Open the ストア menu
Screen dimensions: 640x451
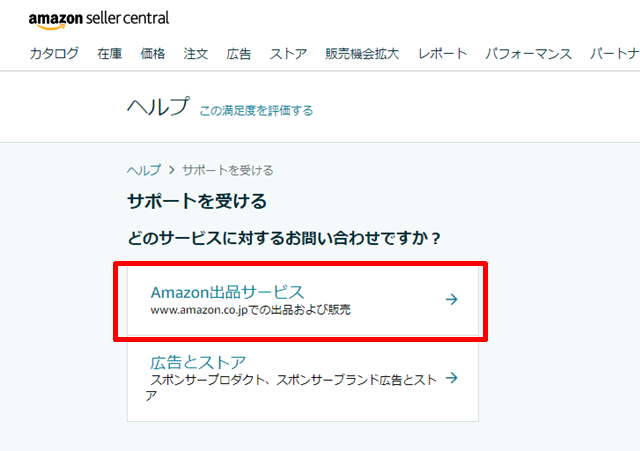click(289, 54)
